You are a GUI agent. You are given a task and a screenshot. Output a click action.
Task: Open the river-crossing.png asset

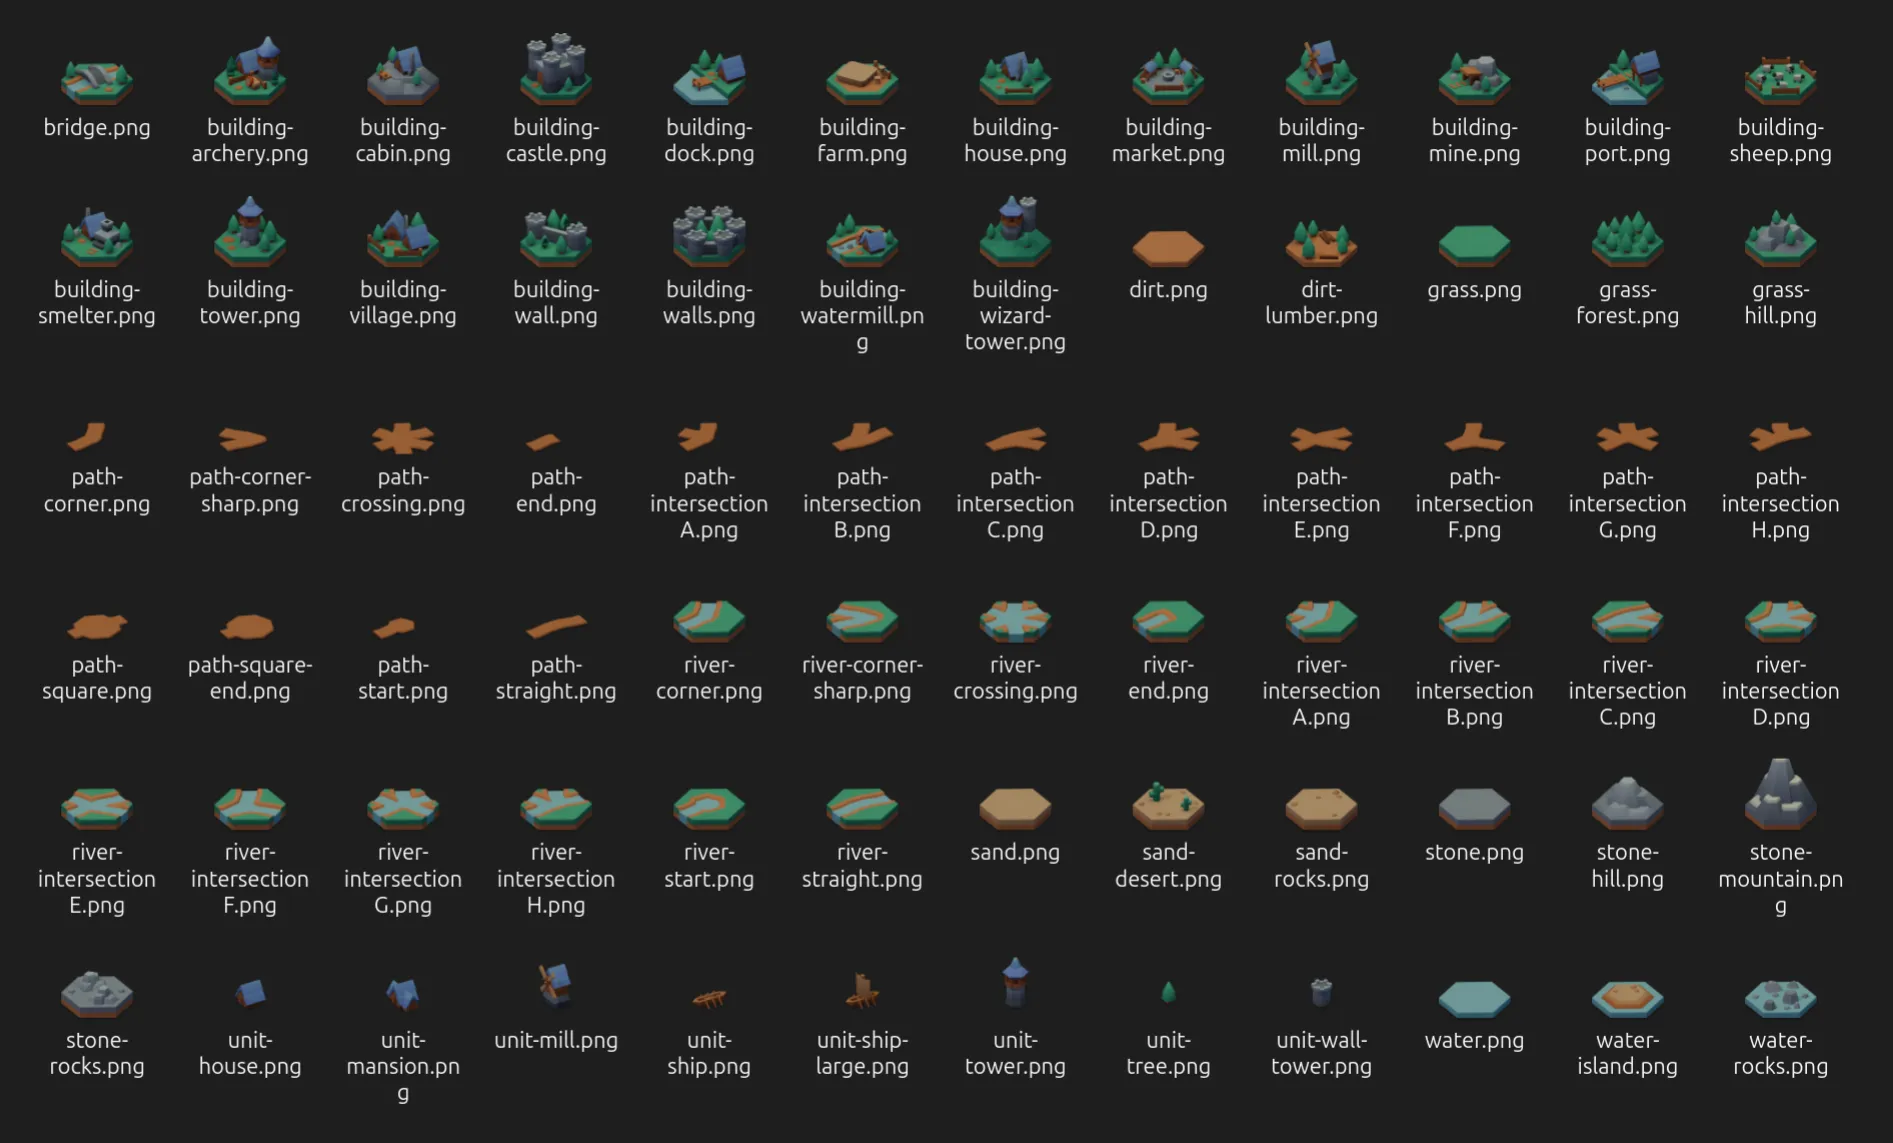[x=1015, y=620]
